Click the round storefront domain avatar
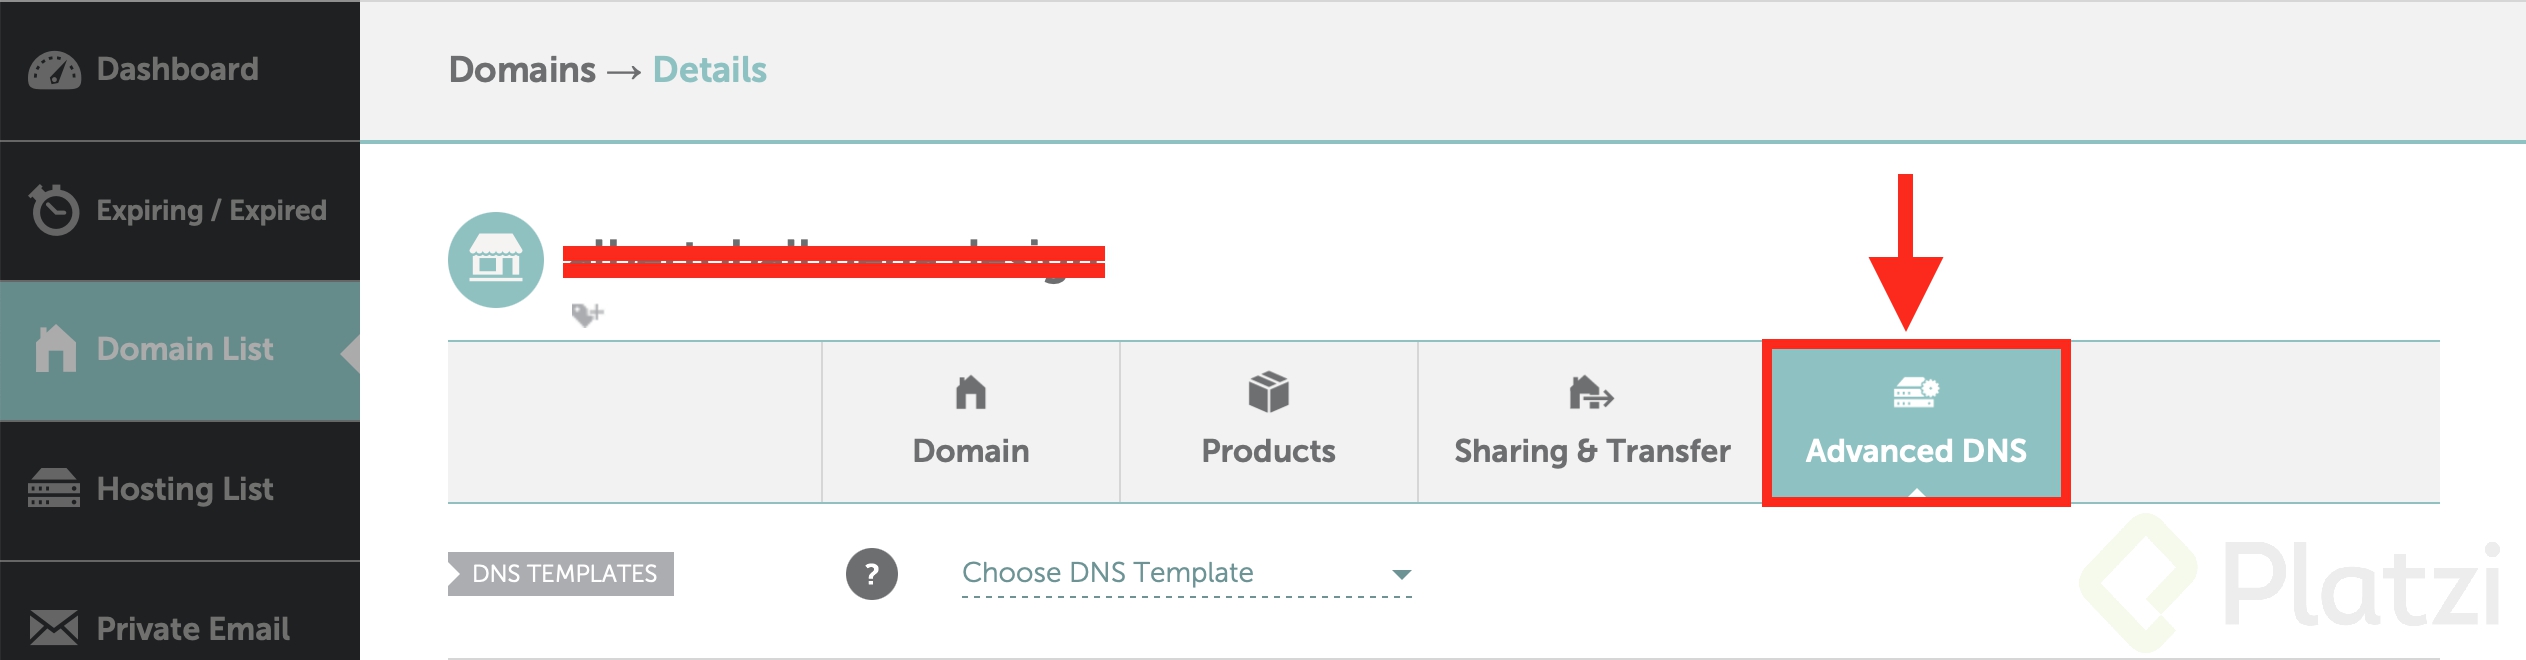Image resolution: width=2526 pixels, height=660 pixels. (496, 260)
